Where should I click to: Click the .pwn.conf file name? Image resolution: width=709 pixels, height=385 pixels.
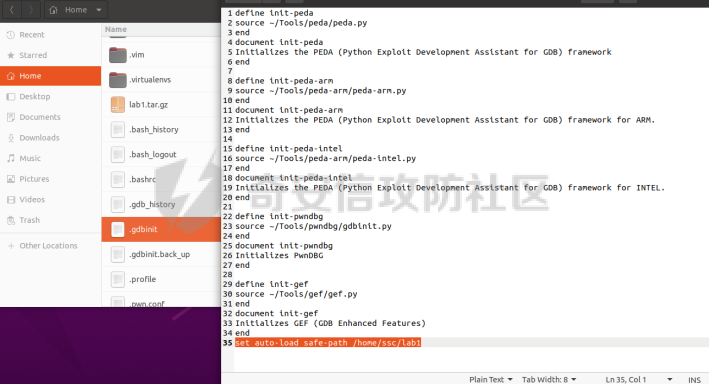click(147, 304)
